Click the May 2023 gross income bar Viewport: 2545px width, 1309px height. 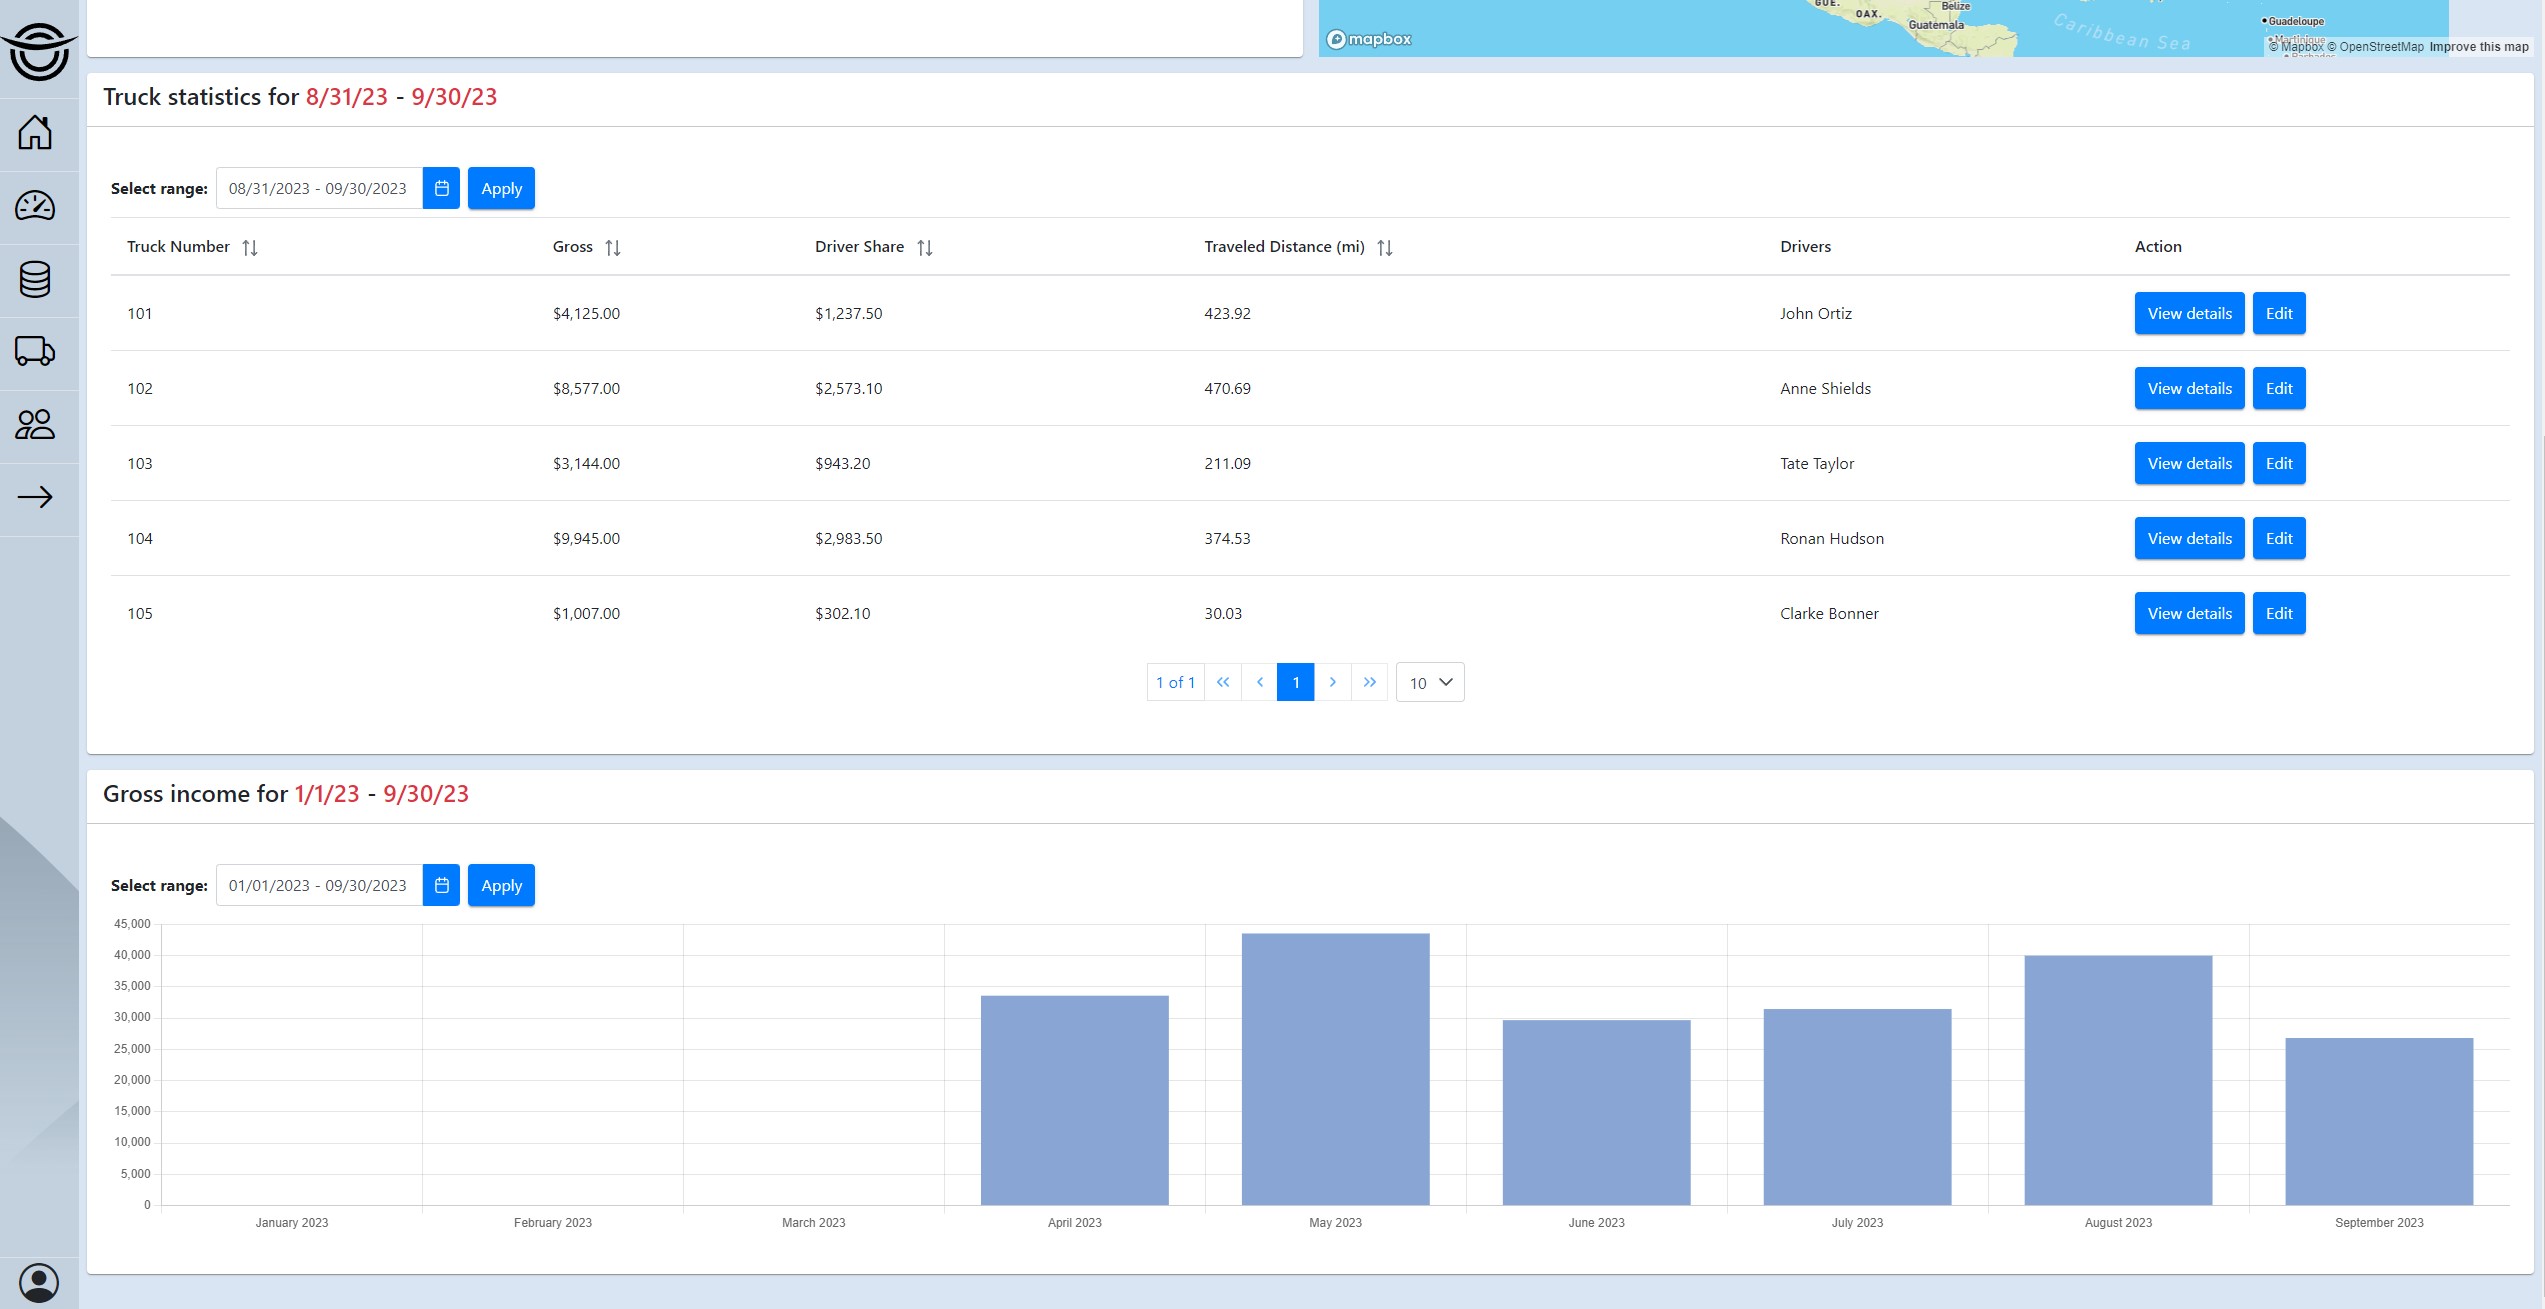pyautogui.click(x=1335, y=1069)
